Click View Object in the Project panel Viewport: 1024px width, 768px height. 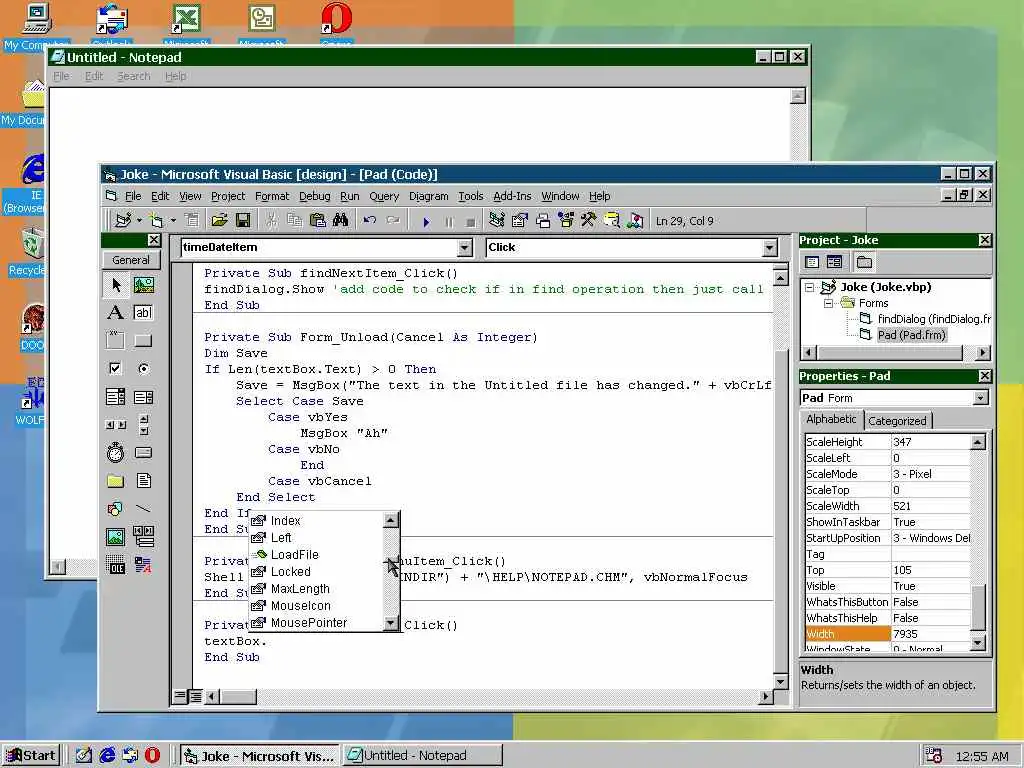(x=834, y=262)
